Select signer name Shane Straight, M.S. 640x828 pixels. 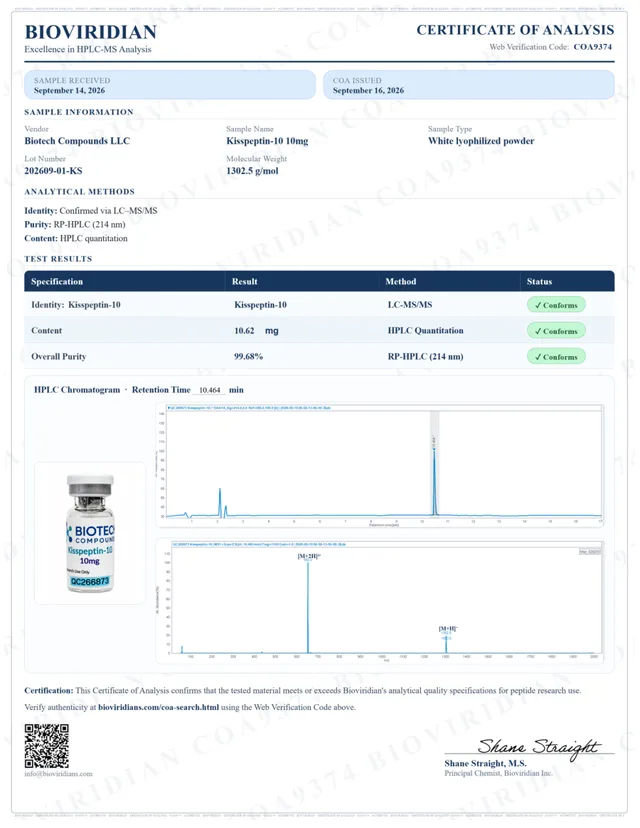(x=485, y=763)
